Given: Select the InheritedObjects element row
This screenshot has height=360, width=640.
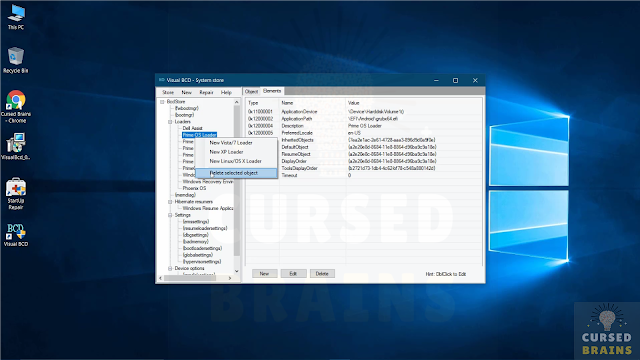Looking at the screenshot, I should coord(364,140).
